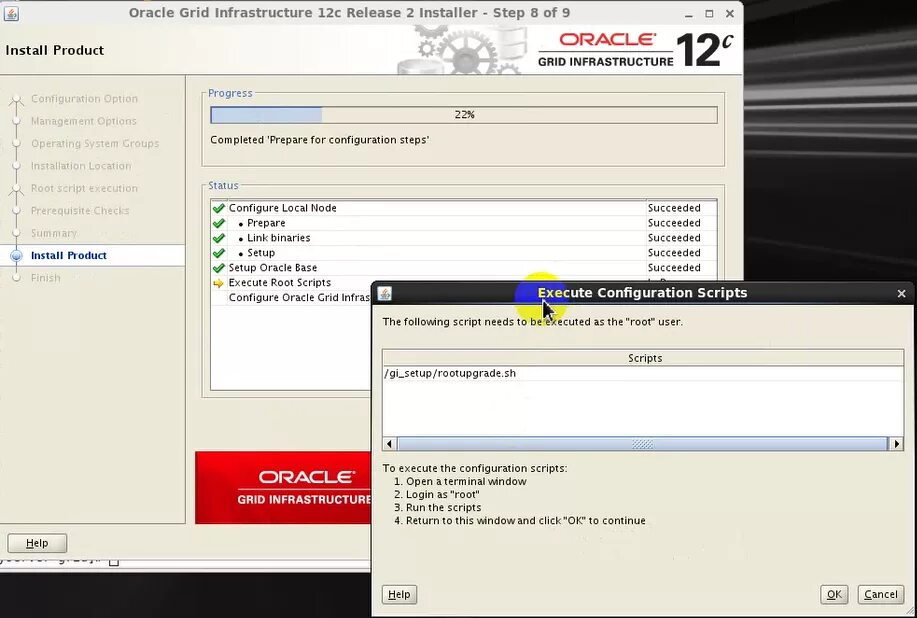Click the Scripts column header

coord(643,358)
